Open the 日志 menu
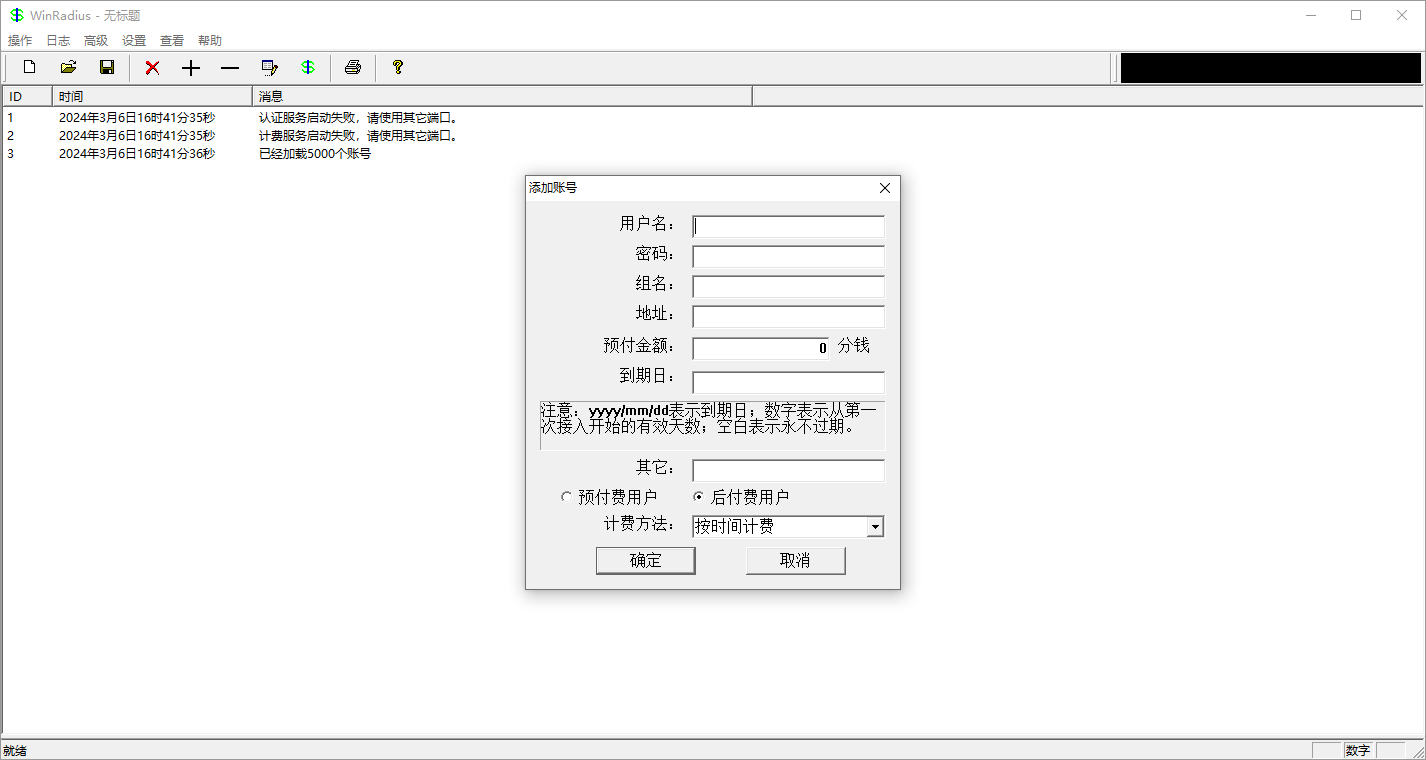Viewport: 1426px width, 760px height. pos(58,41)
